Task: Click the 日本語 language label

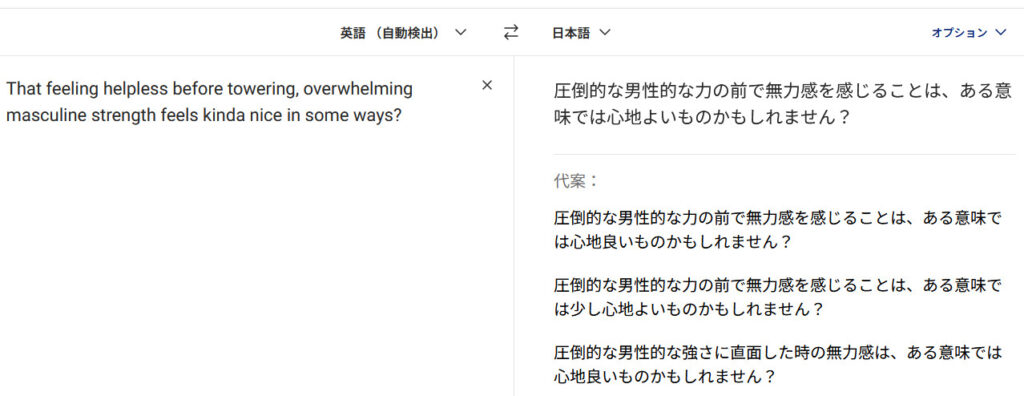Action: pyautogui.click(x=571, y=33)
